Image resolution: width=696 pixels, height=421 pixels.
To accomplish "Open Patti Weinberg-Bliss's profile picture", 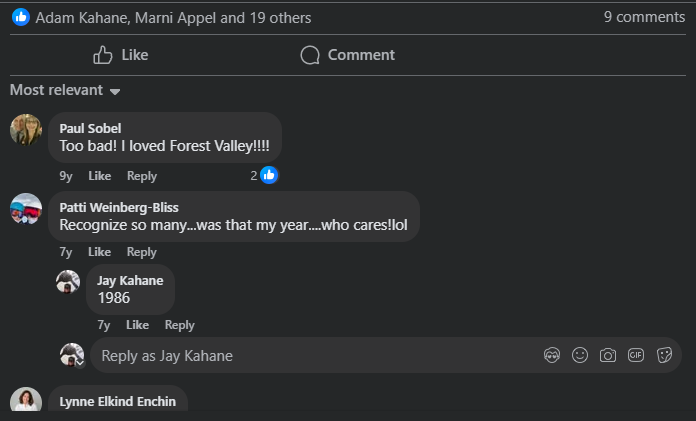I will coord(26,208).
